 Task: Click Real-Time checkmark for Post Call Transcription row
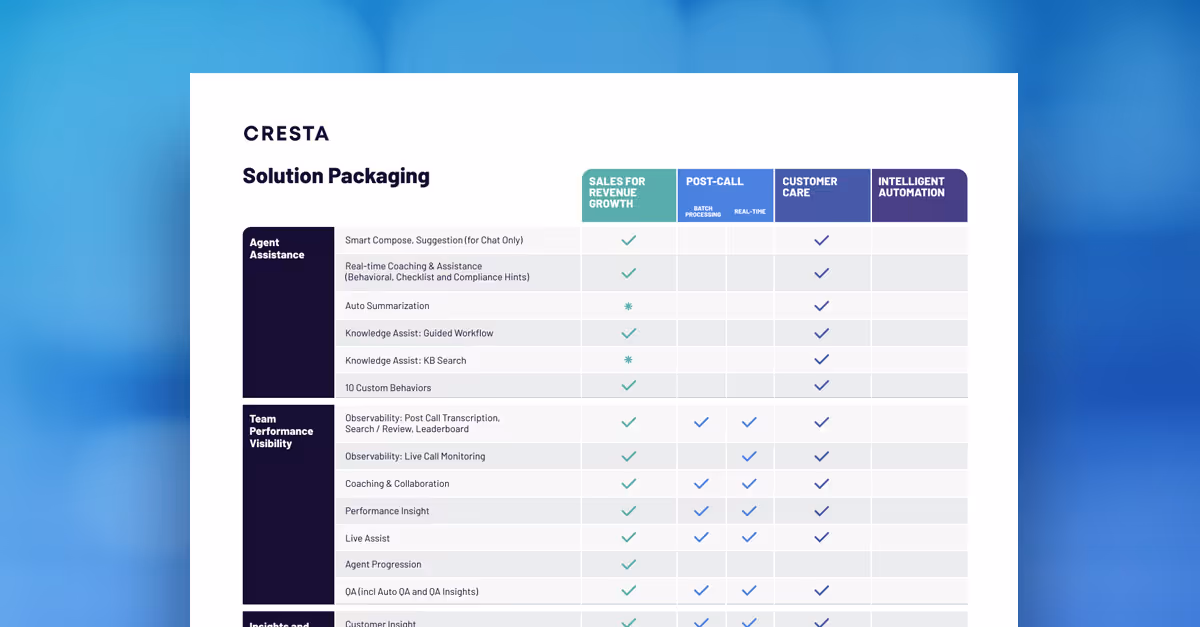click(x=749, y=422)
